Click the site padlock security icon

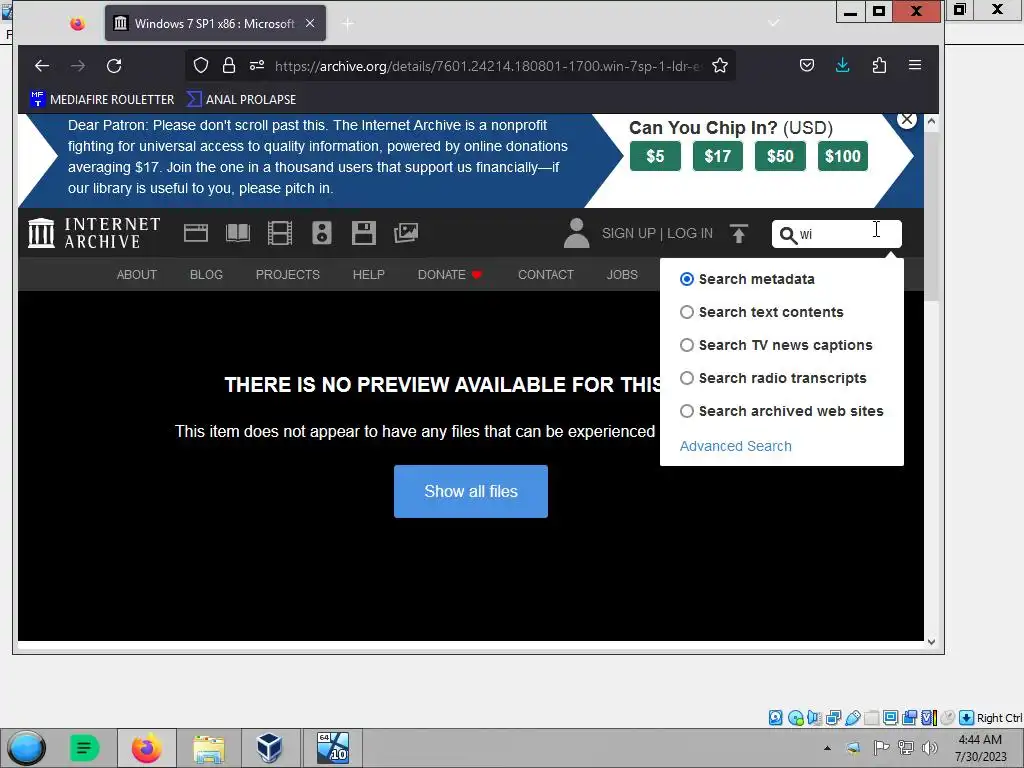[x=229, y=65]
